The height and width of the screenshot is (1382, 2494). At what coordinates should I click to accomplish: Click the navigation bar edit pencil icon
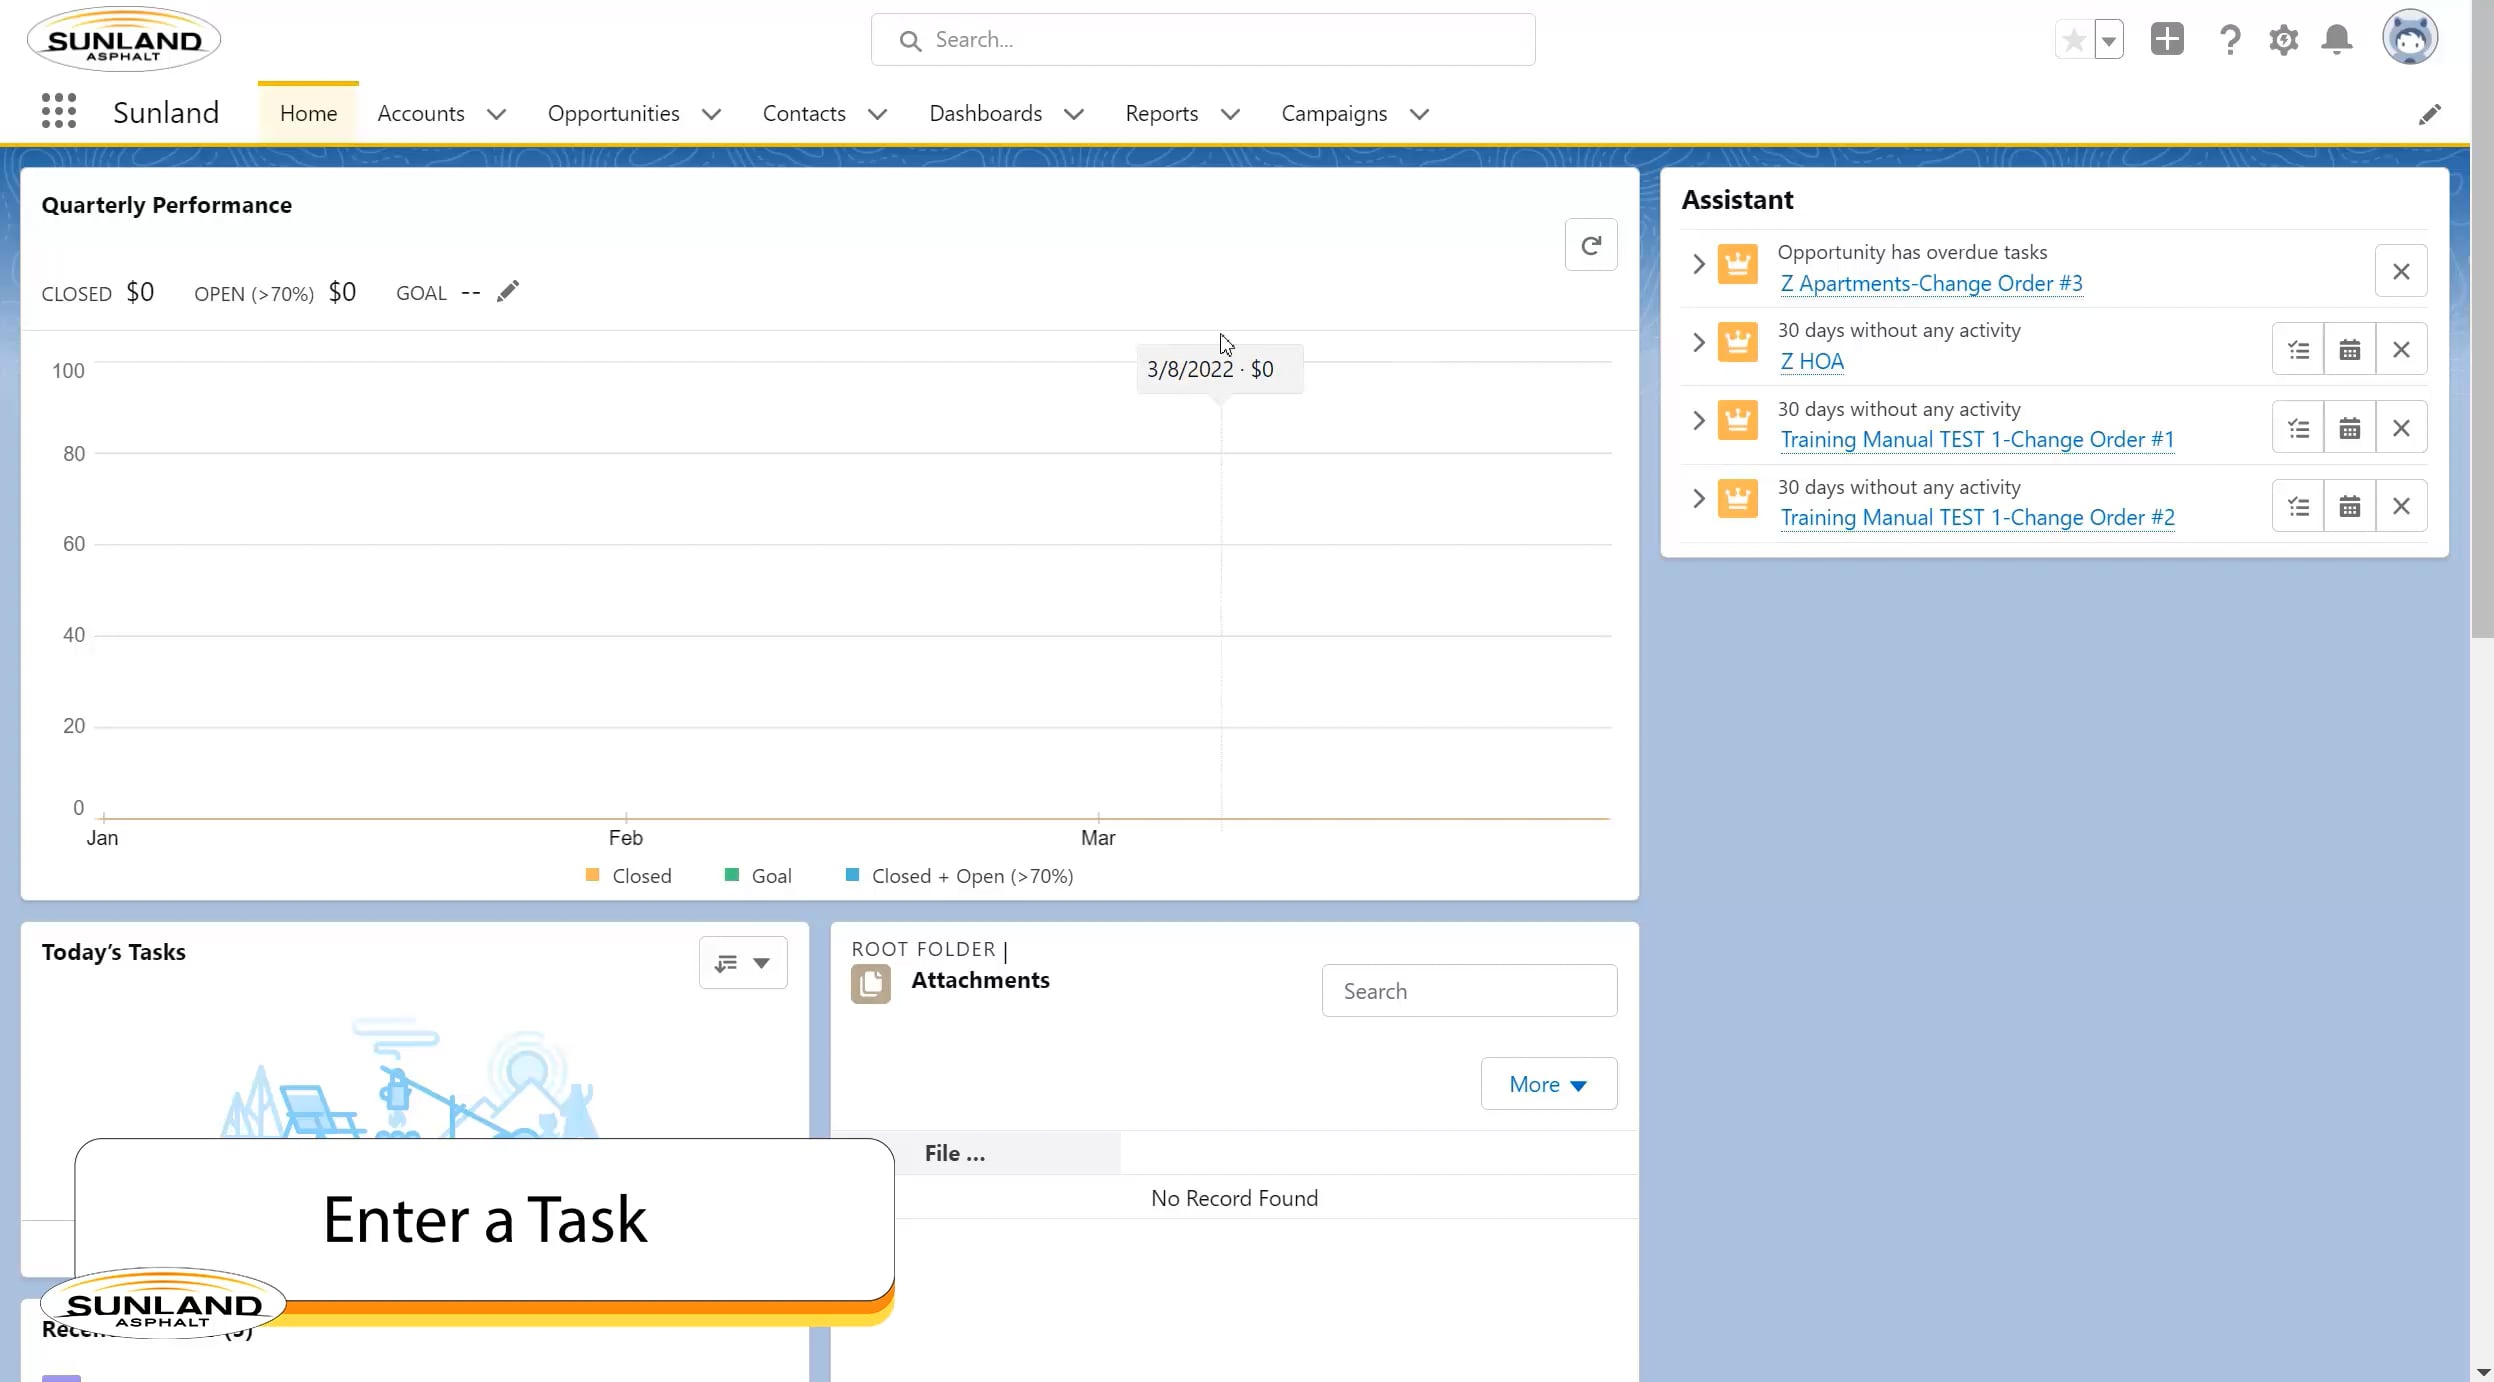(2429, 114)
